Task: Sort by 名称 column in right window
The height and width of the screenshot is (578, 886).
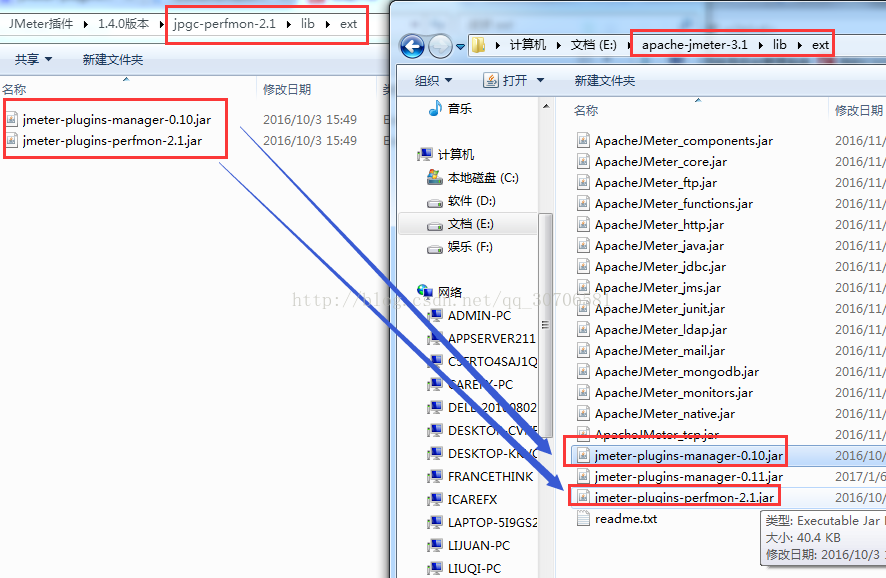Action: [585, 110]
